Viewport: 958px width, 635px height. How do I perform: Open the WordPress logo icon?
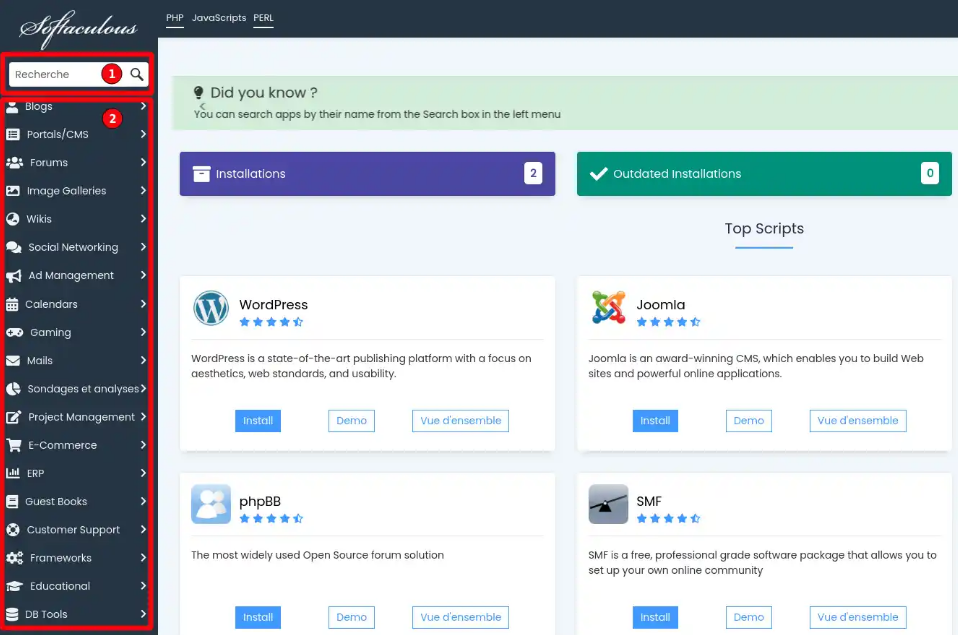coord(211,307)
